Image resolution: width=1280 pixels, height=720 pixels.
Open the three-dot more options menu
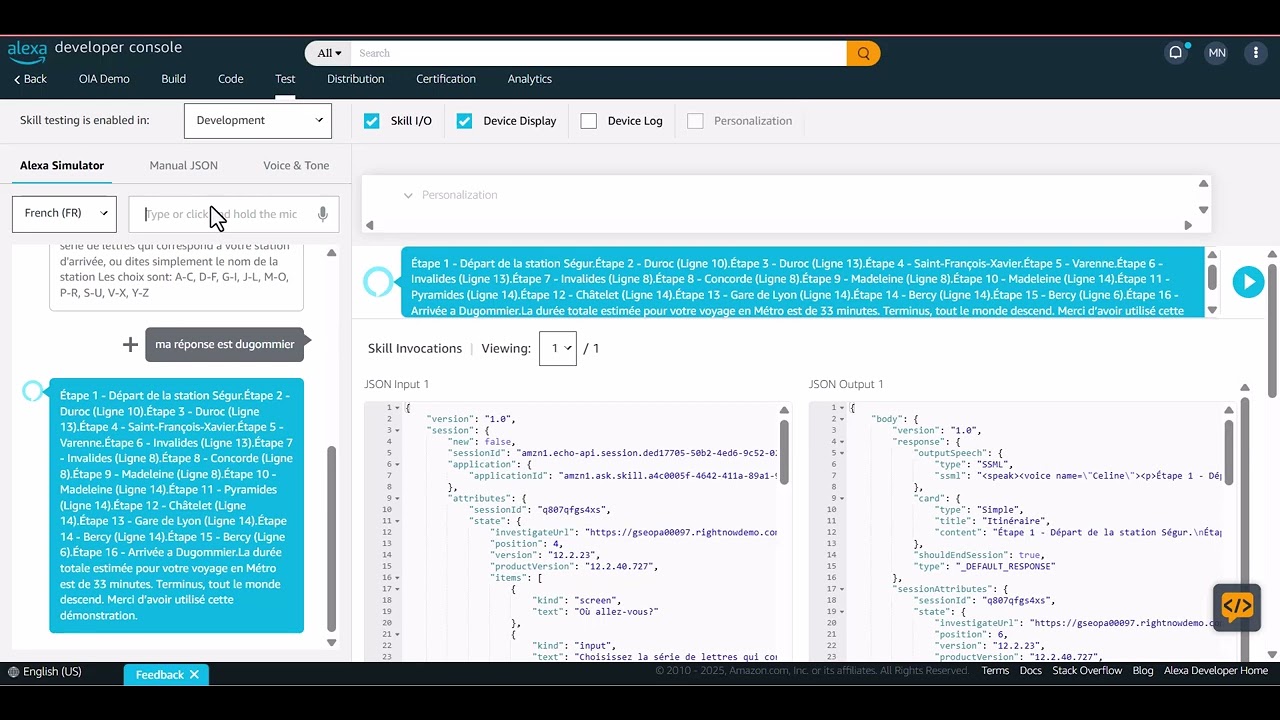[x=1256, y=53]
